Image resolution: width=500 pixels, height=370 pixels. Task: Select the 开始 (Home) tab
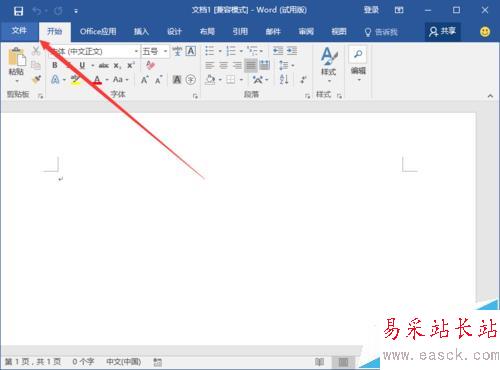(55, 32)
